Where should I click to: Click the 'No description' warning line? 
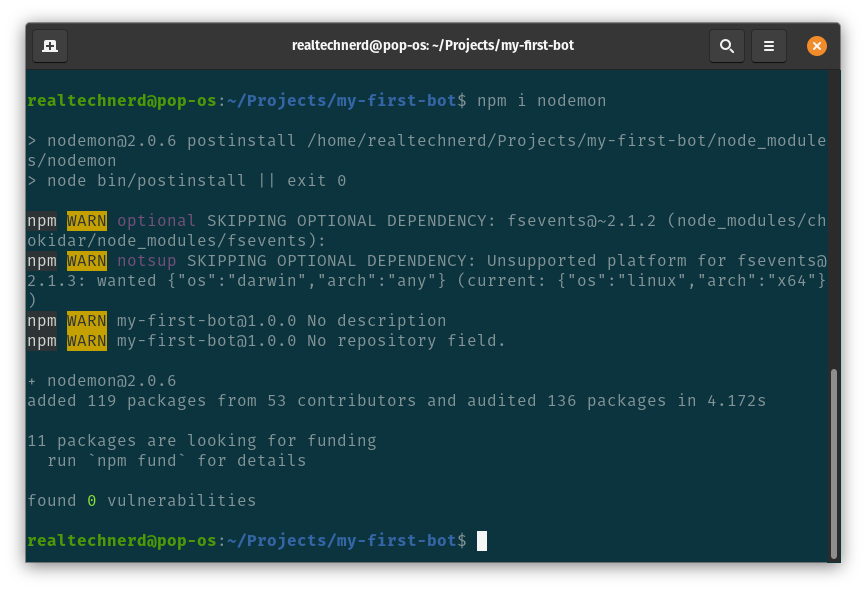236,320
